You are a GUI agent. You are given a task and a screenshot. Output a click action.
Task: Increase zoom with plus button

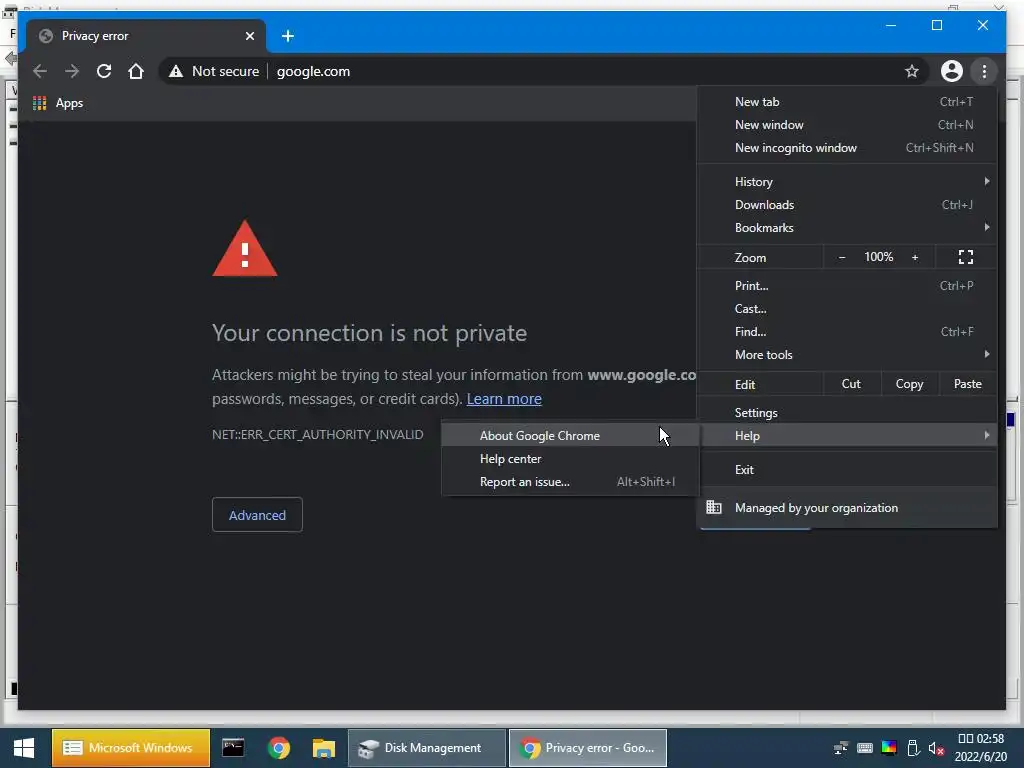point(915,257)
